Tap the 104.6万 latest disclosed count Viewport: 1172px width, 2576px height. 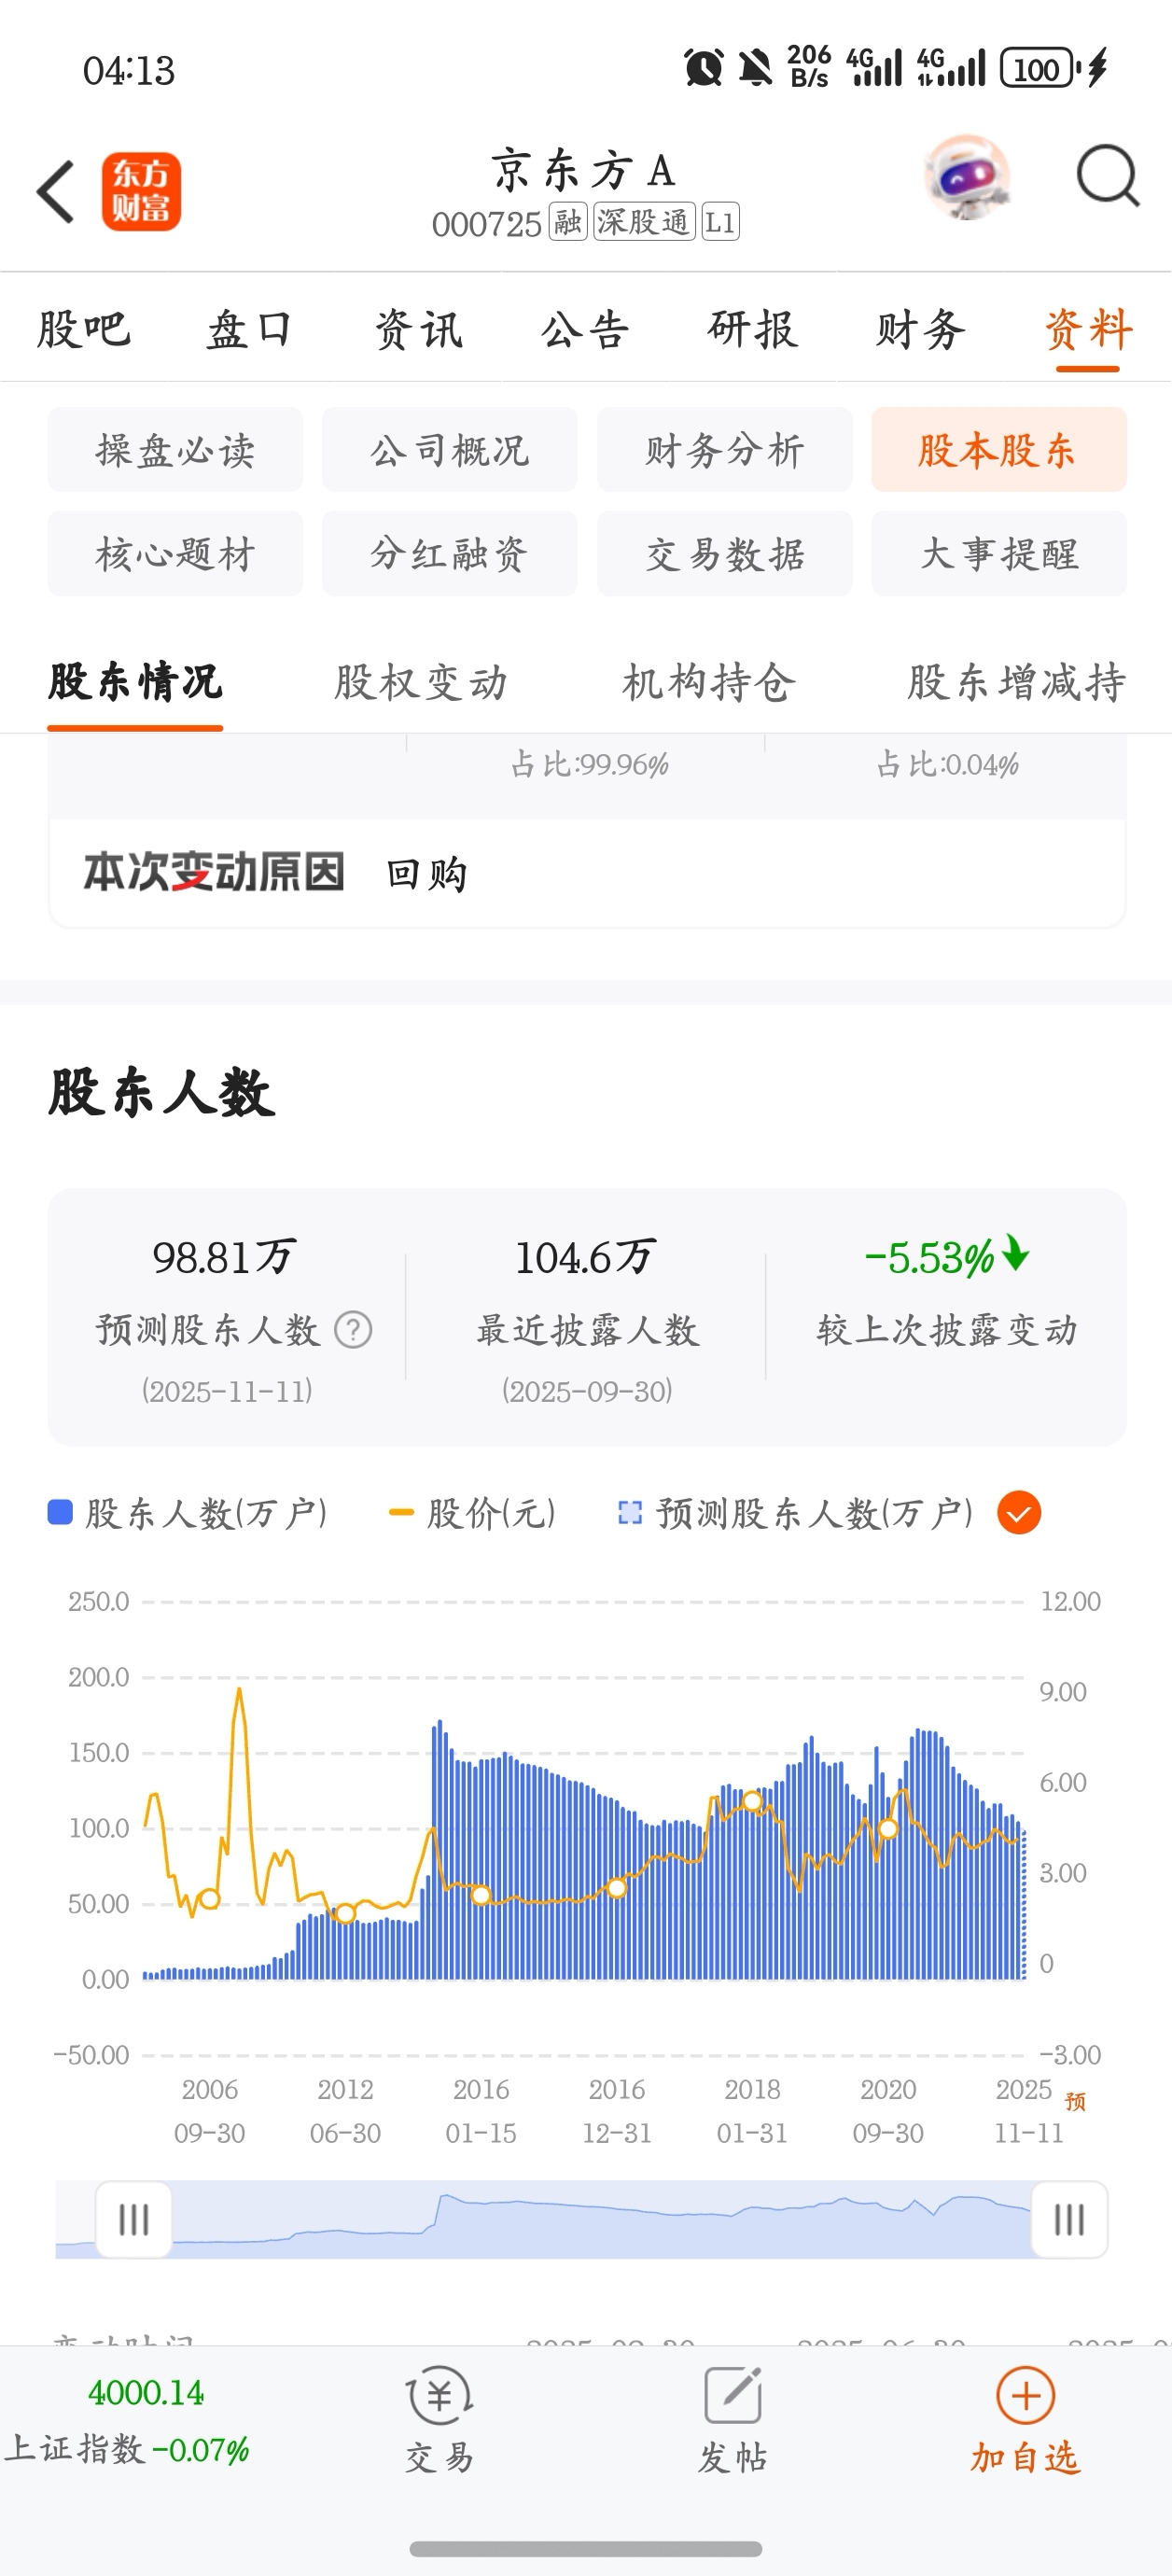586,1257
